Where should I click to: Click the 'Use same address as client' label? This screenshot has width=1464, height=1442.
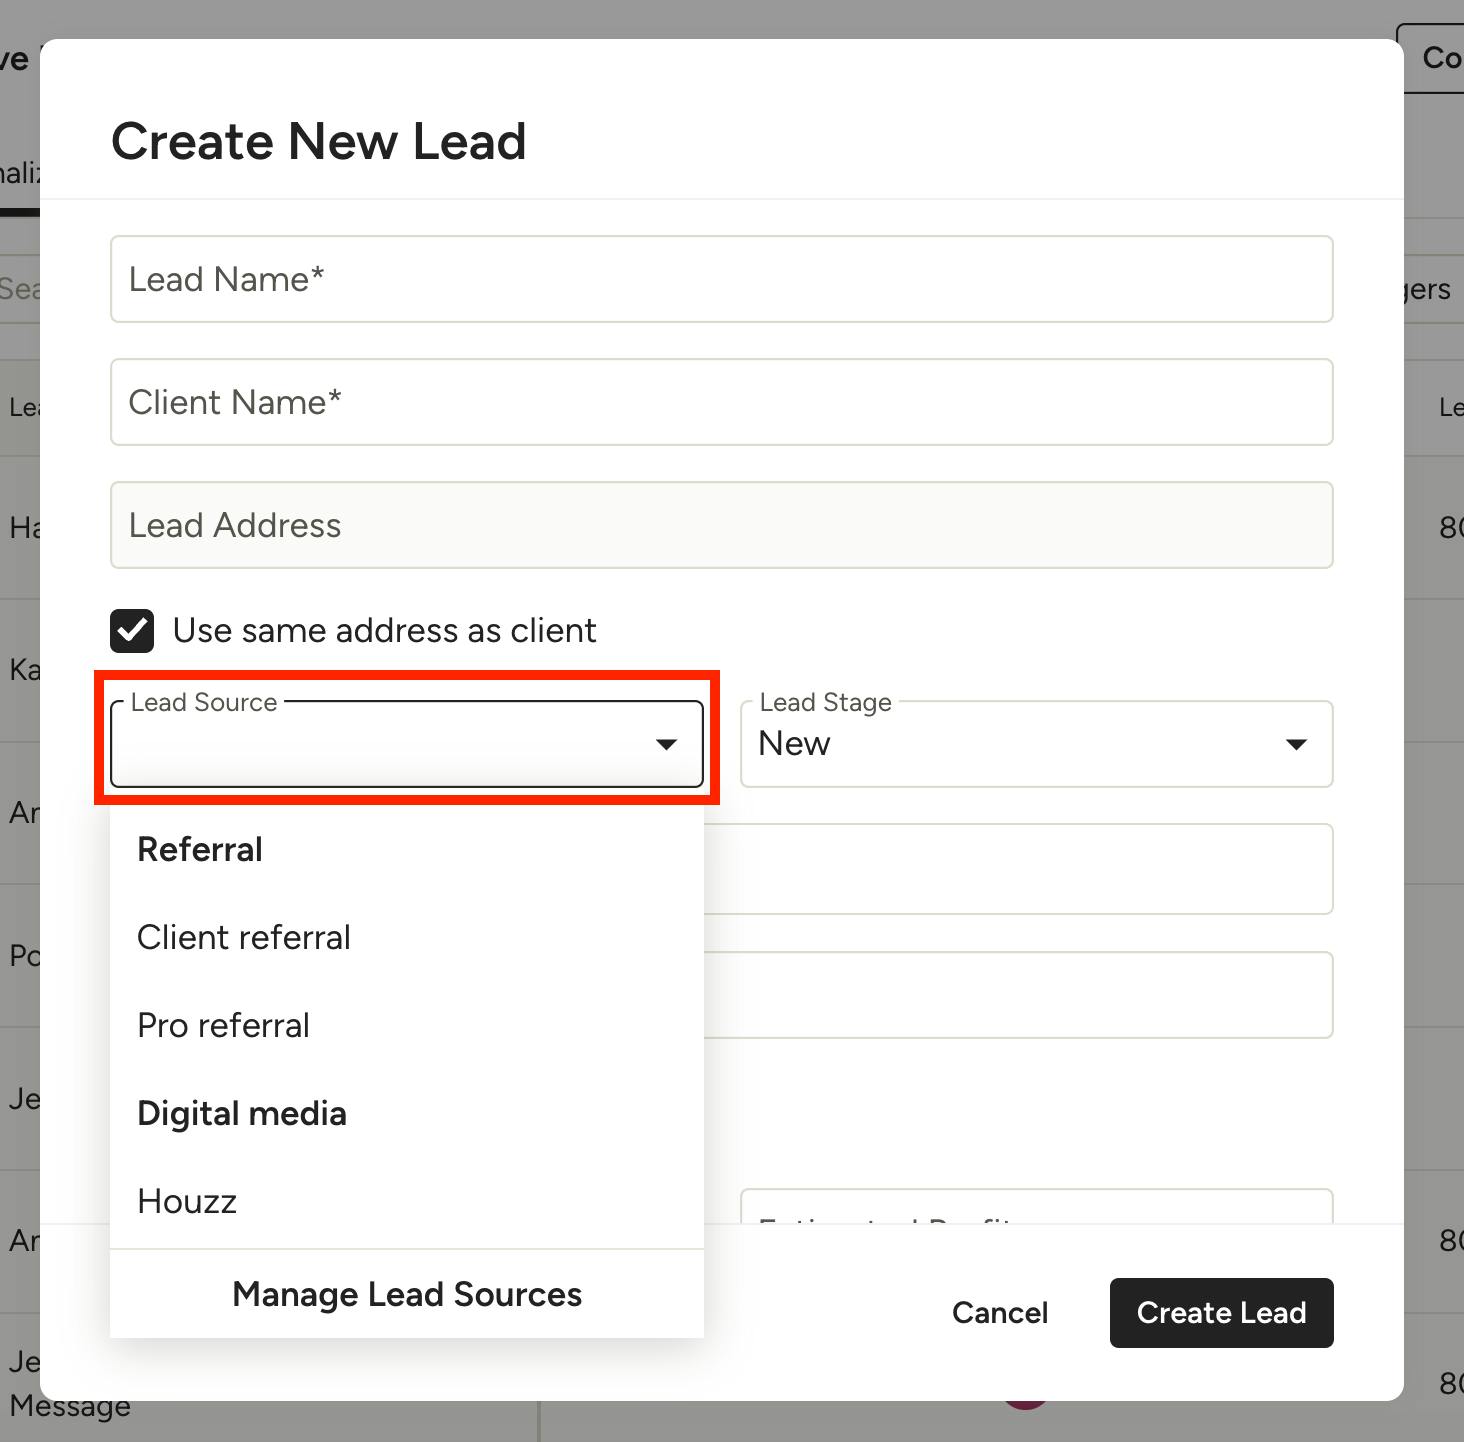(x=384, y=631)
